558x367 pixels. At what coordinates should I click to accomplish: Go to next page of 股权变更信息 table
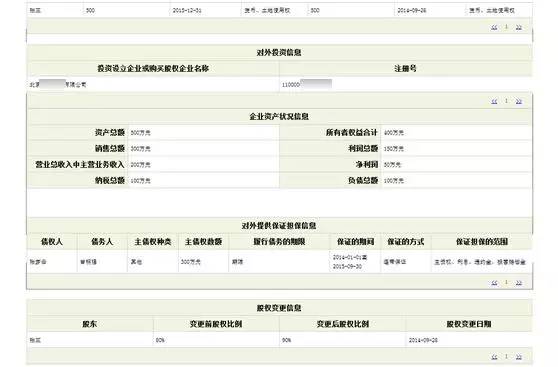pos(518,357)
